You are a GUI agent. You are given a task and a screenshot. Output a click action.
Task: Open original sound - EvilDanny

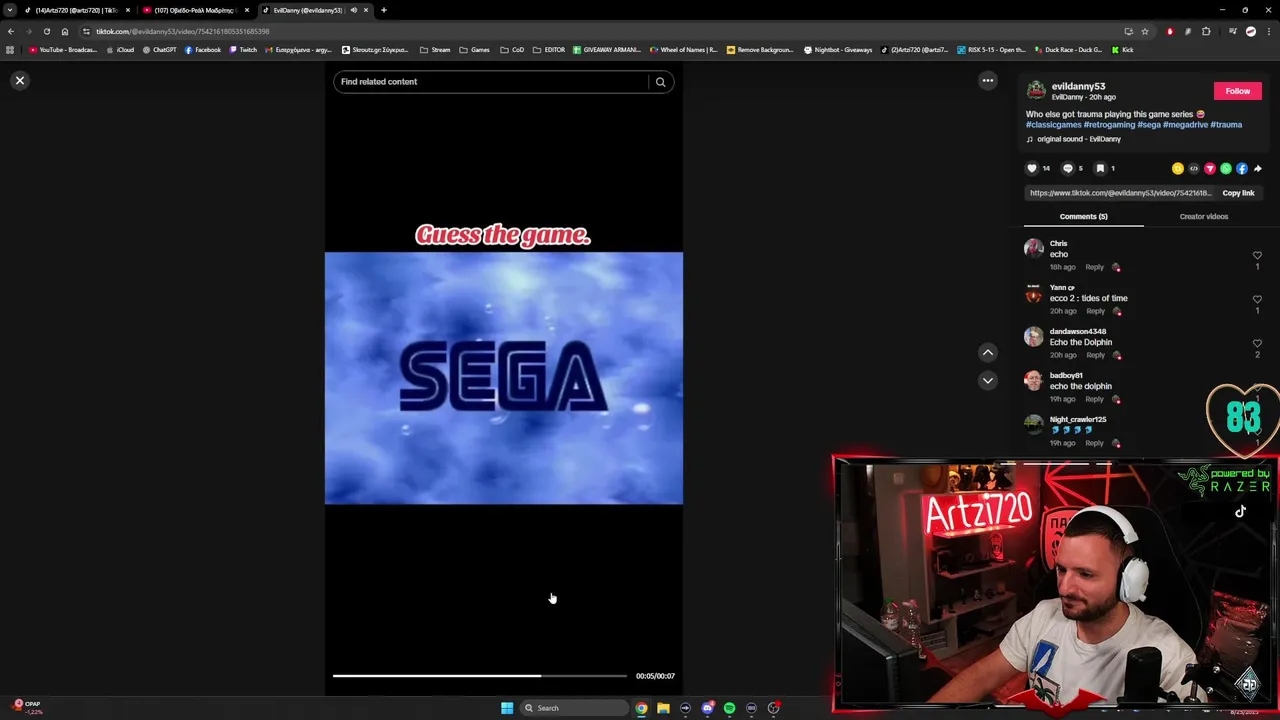point(1079,139)
